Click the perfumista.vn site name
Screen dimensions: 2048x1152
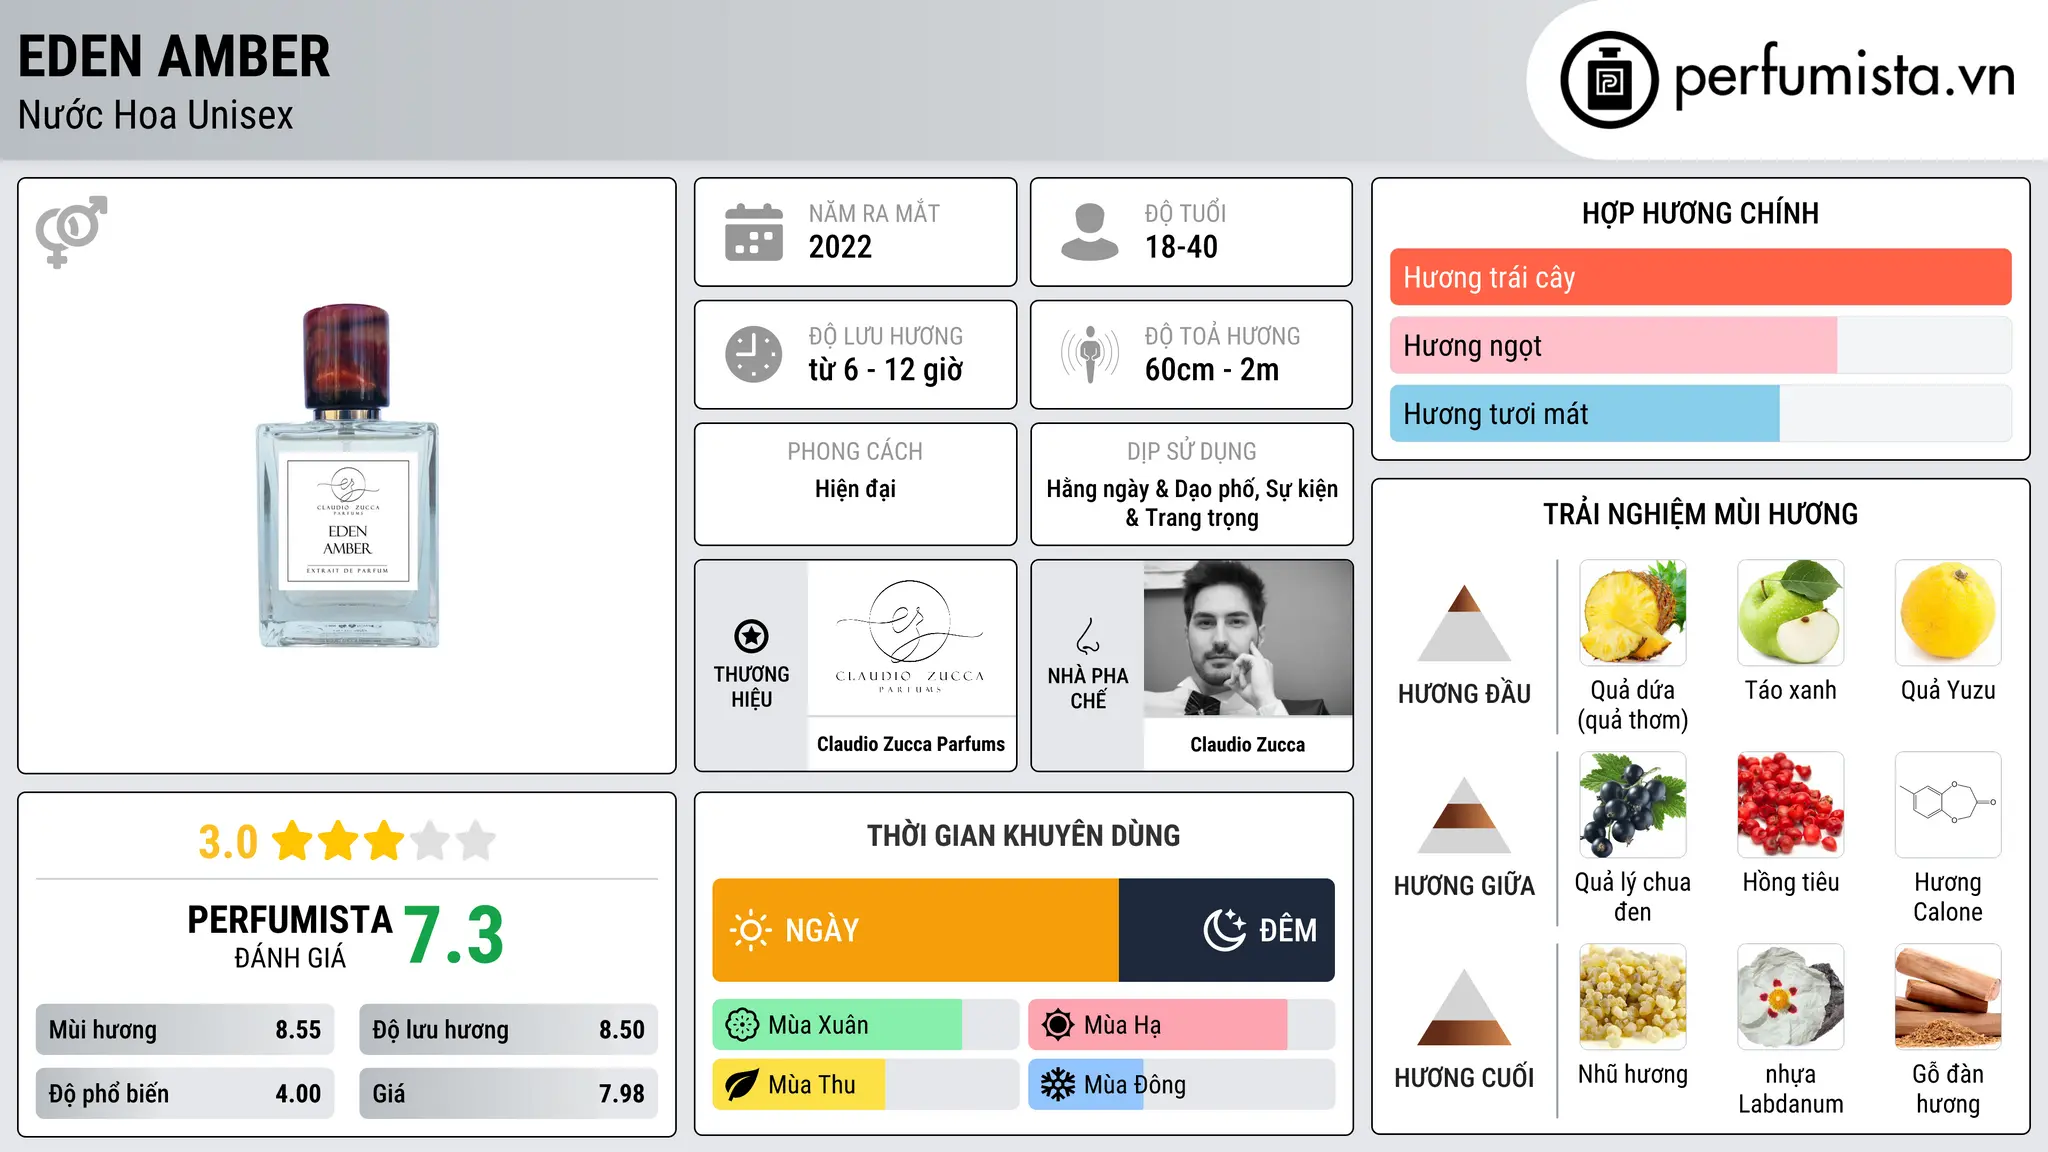pyautogui.click(x=1845, y=76)
